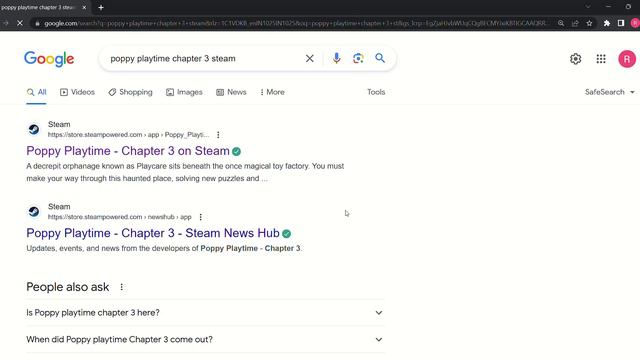Toggle the browser side panel
The image size is (640, 360).
click(x=621, y=23)
